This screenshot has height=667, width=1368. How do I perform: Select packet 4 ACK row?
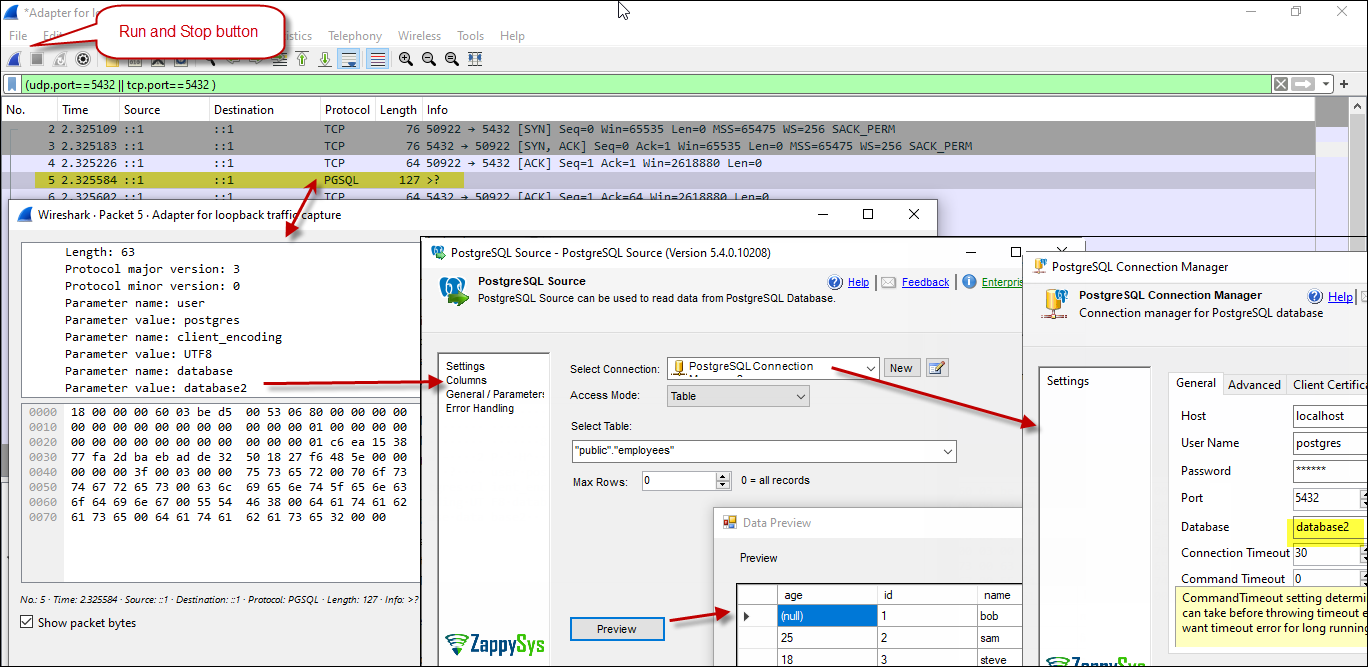point(657,163)
